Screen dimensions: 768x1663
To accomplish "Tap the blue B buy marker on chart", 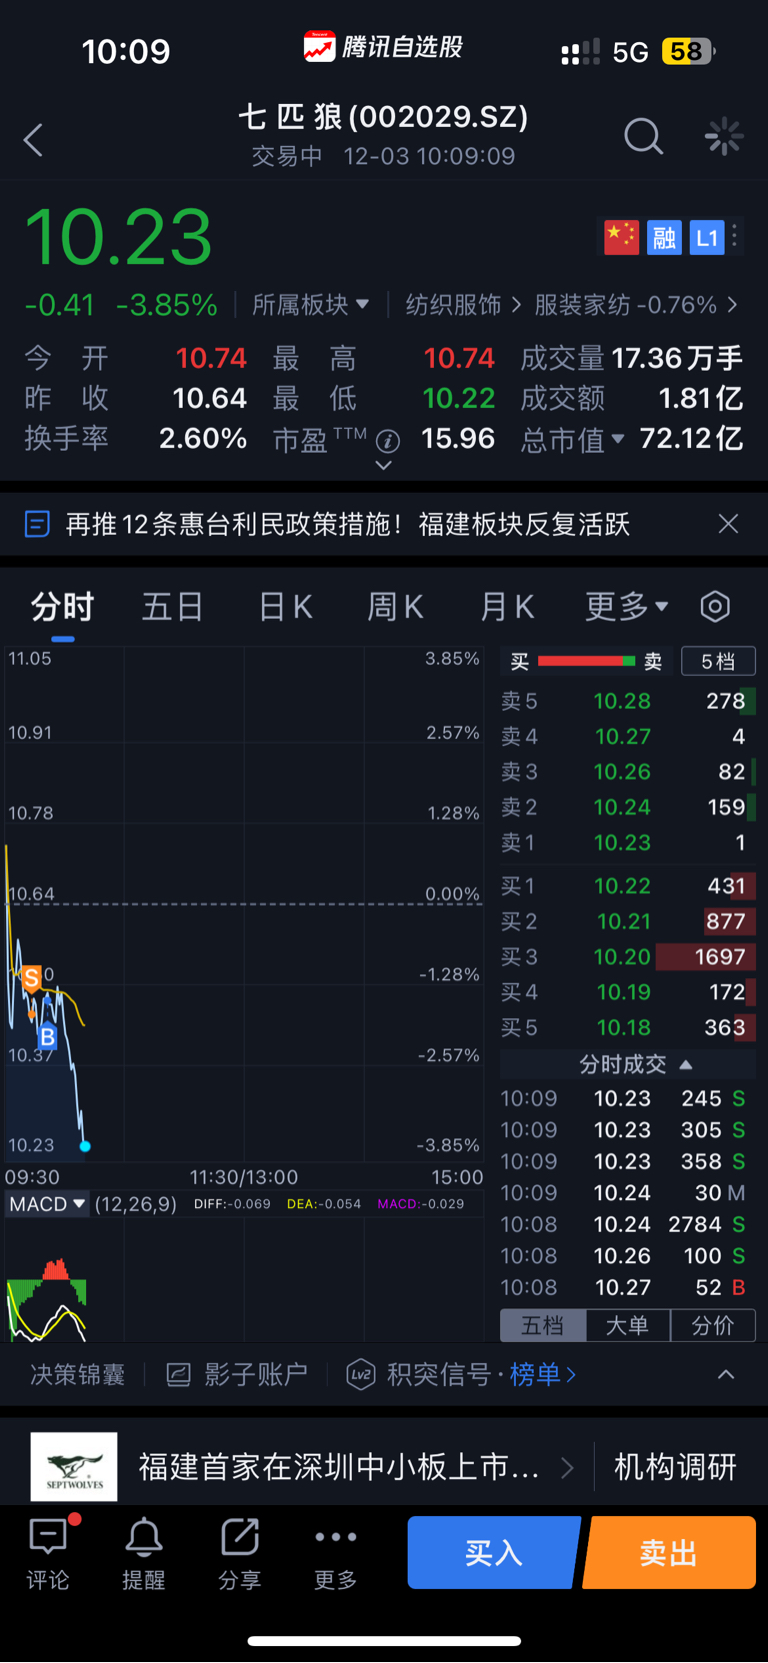I will [x=47, y=1037].
